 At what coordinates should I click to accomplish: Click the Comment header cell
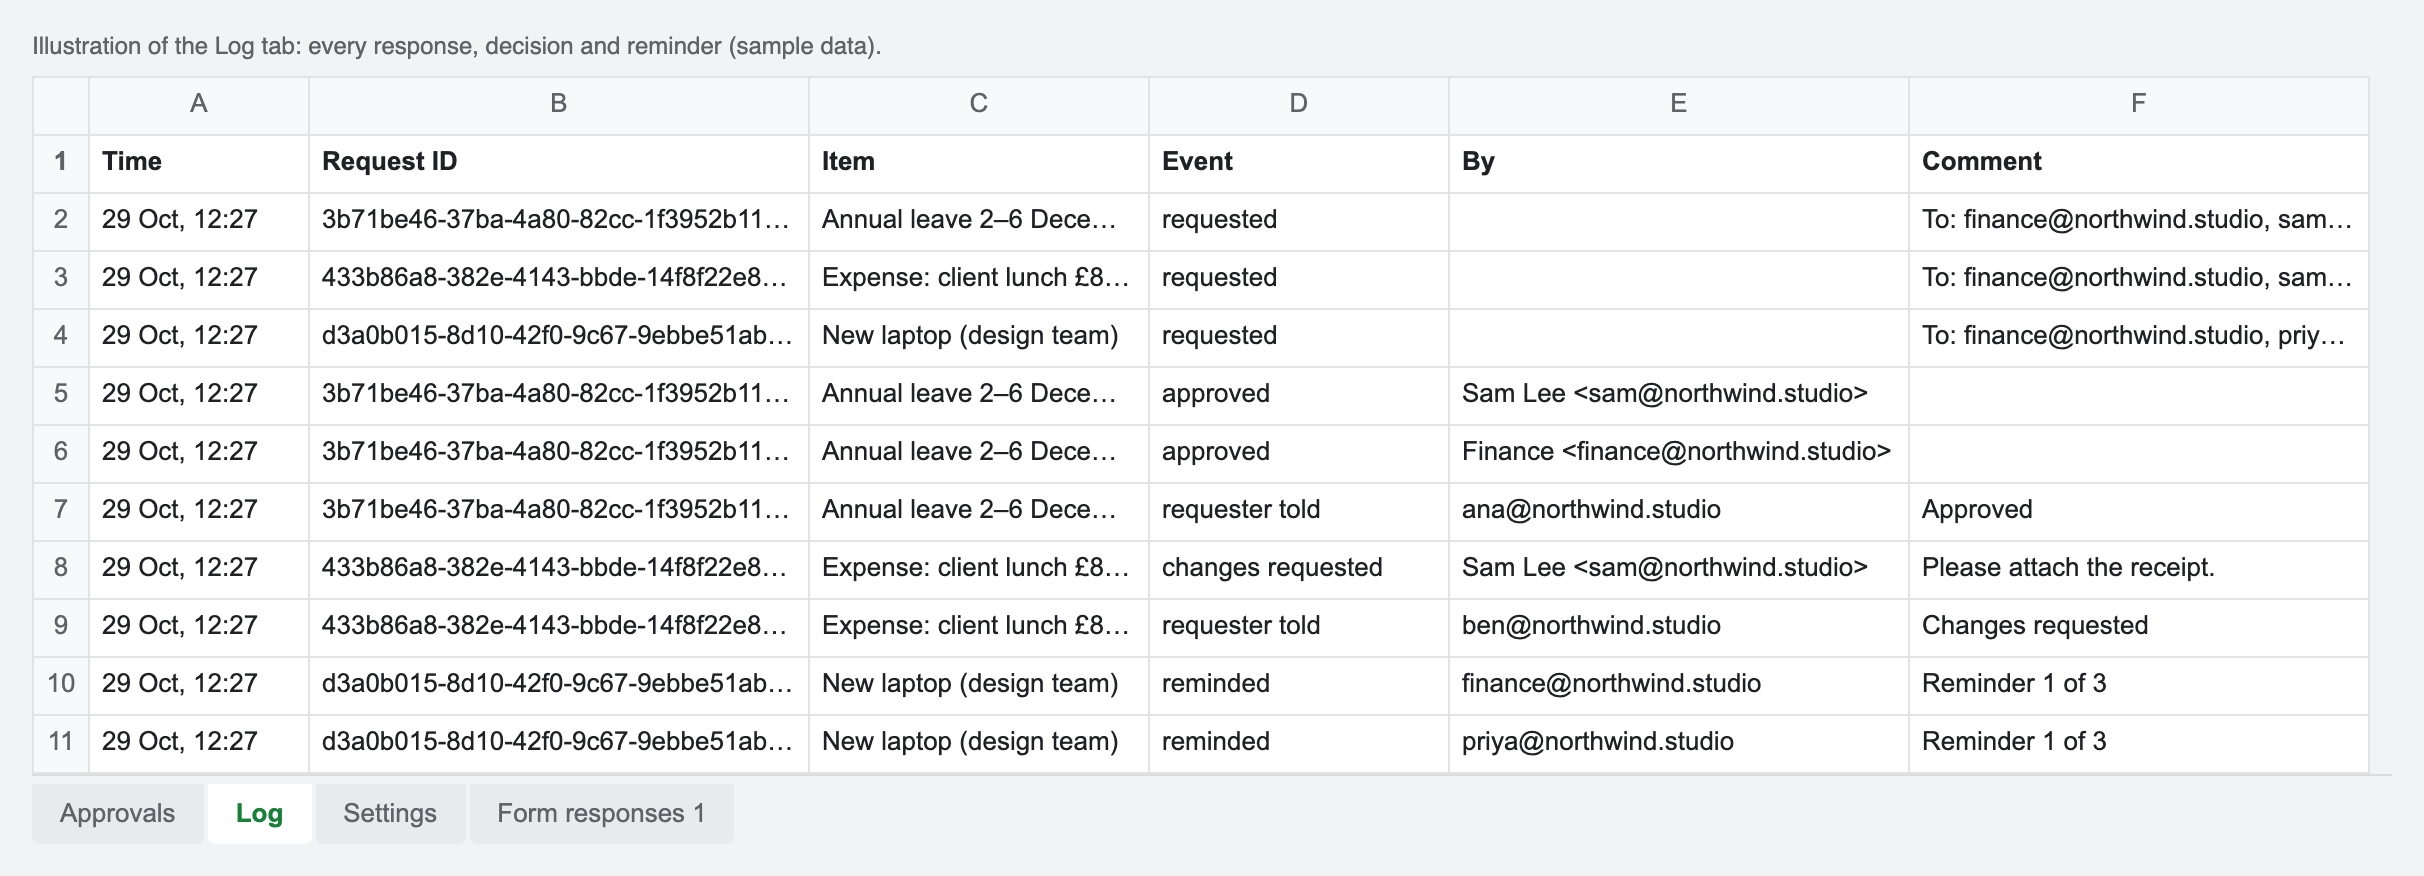coord(2139,164)
